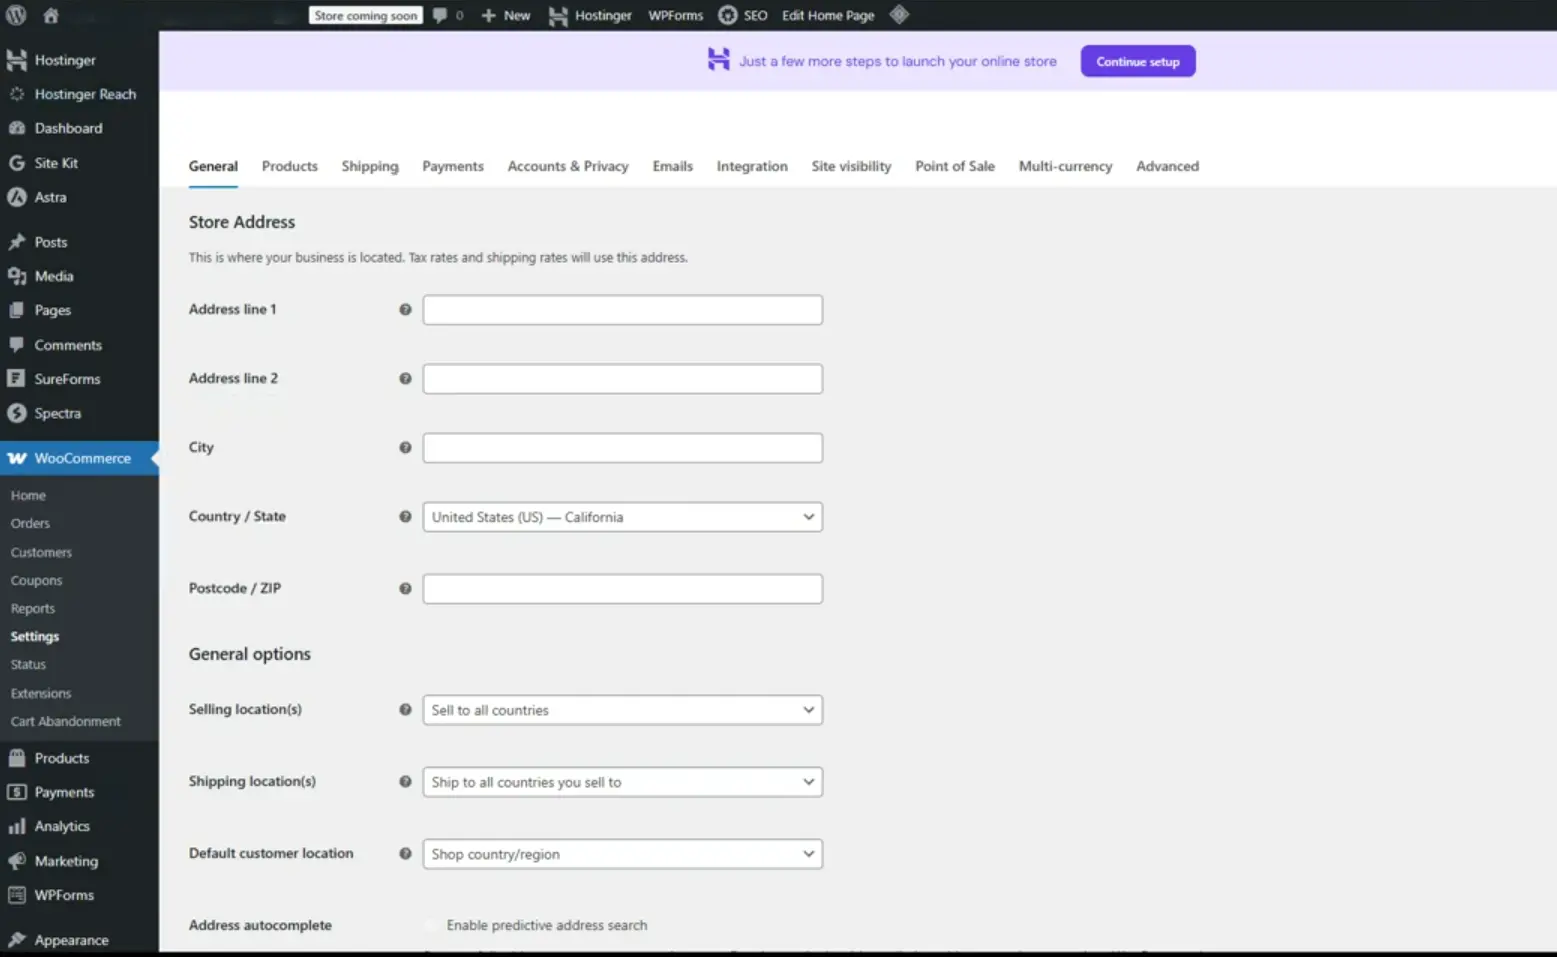Click help icon for Selling location(s)

coord(405,710)
